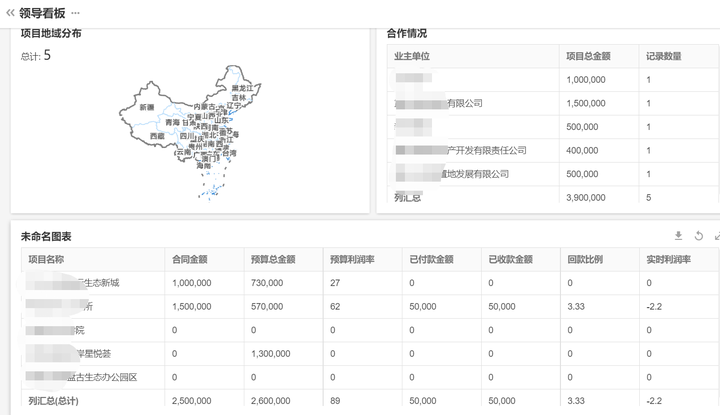This screenshot has height=415, width=720.
Task: Select the 未命名图表 panel title
Action: [46, 236]
